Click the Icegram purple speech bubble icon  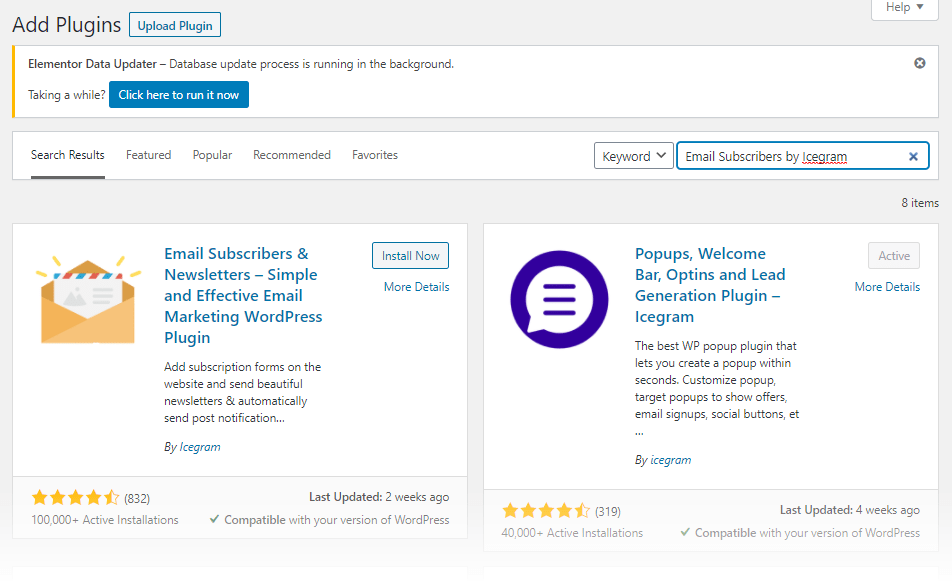point(559,300)
